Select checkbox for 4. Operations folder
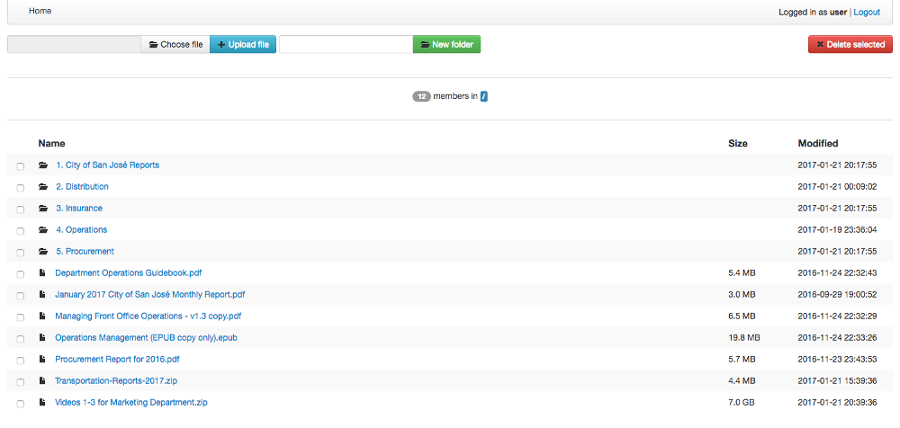The width and height of the screenshot is (900, 428). 20,231
